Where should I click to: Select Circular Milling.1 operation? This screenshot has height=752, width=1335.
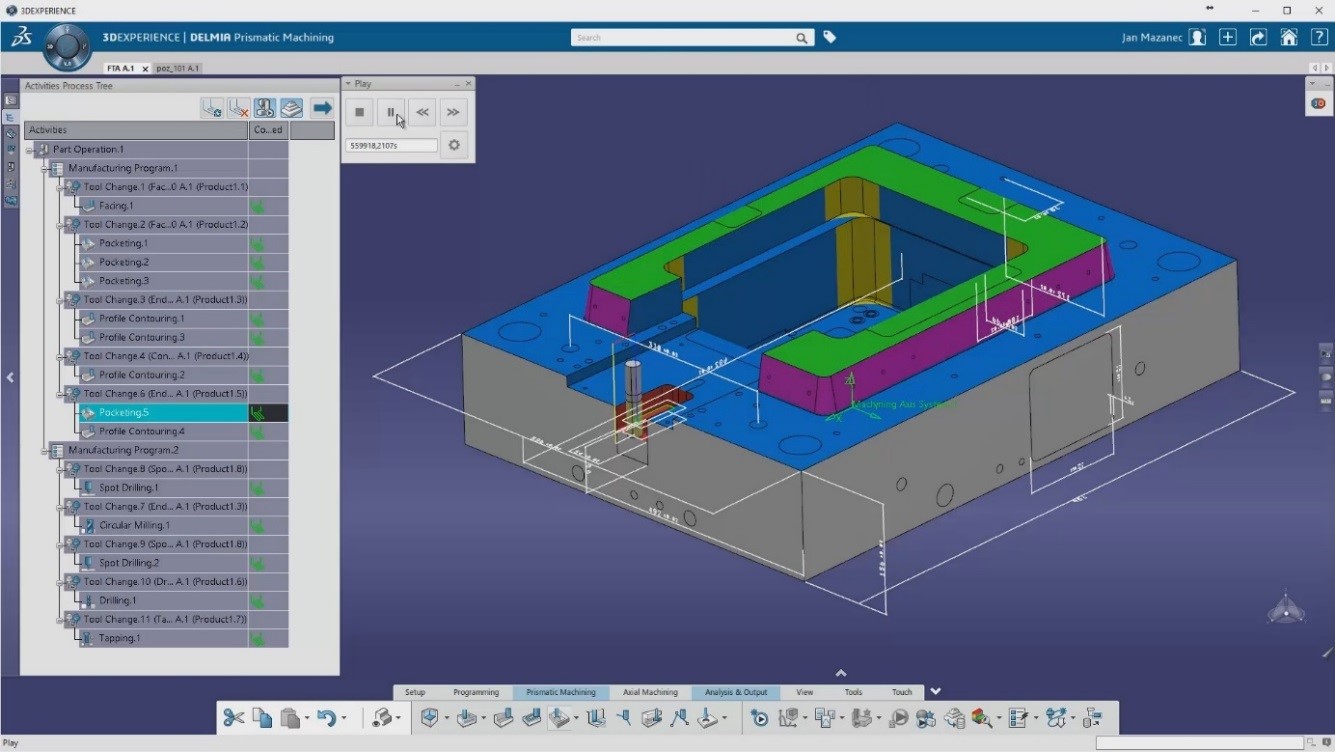tap(134, 525)
